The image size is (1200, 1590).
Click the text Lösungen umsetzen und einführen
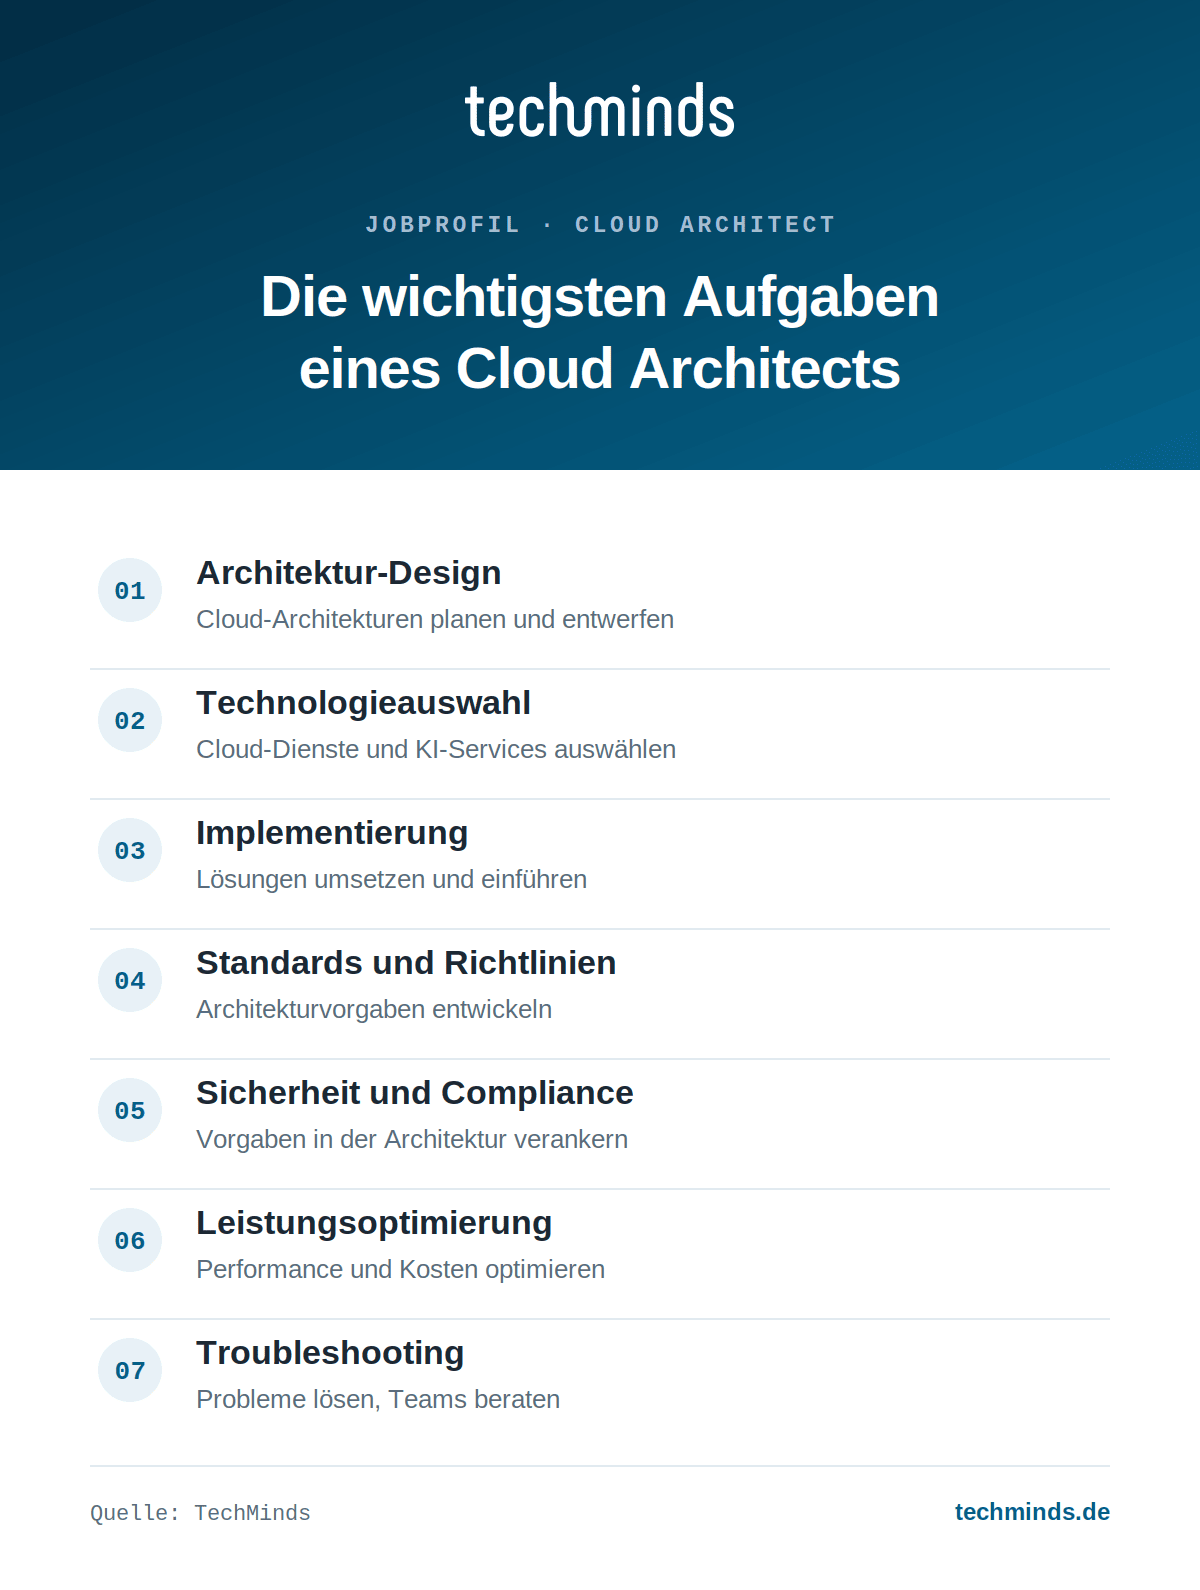tap(391, 879)
